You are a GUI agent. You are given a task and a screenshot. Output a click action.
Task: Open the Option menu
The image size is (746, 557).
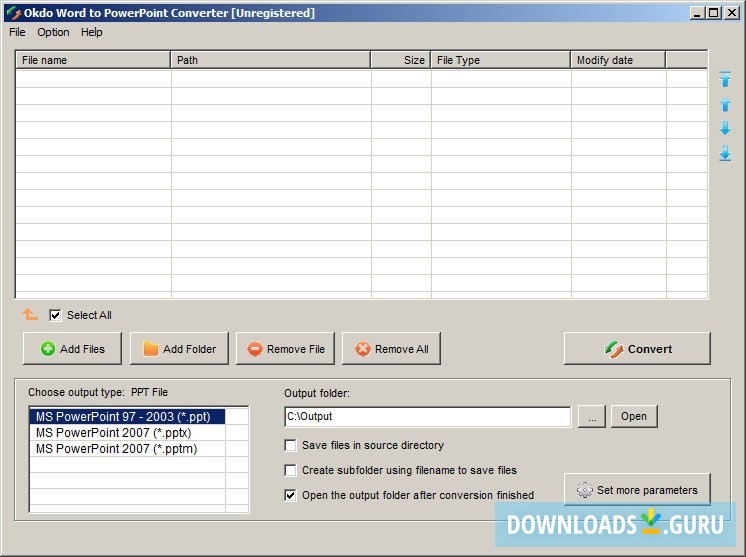tap(53, 32)
